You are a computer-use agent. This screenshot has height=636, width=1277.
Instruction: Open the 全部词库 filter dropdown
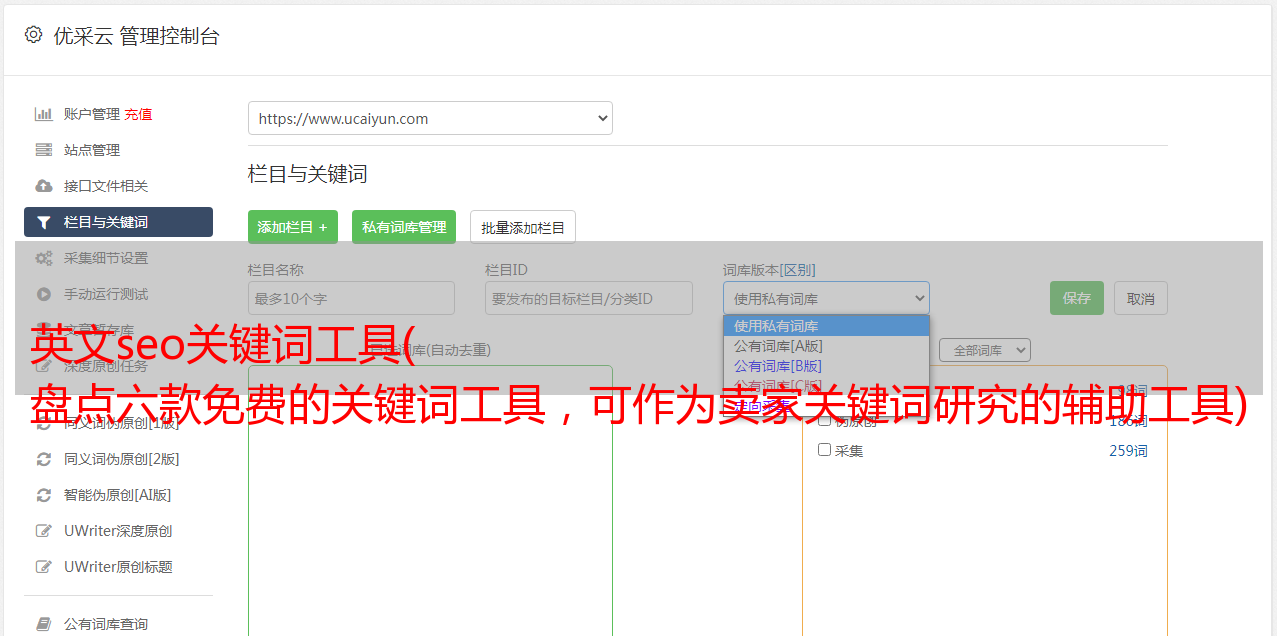(x=985, y=350)
